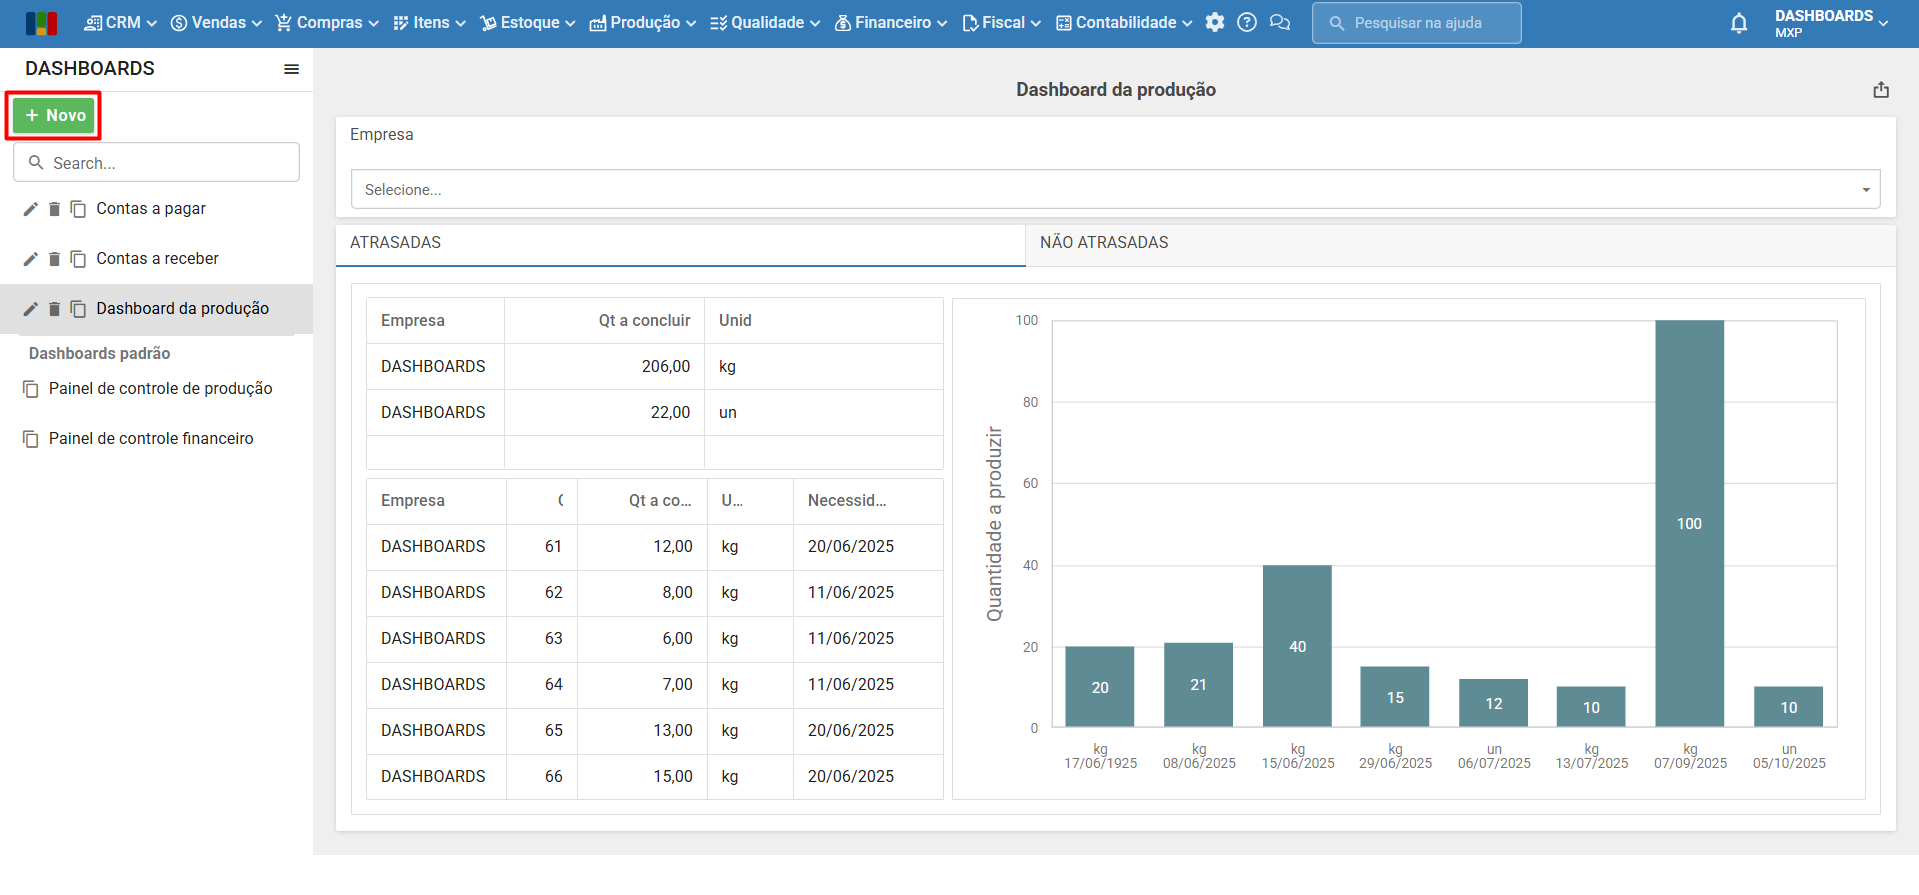Screen dimensions: 1919x895
Task: Click edit pencil for Contas a pagar
Action: (31, 209)
